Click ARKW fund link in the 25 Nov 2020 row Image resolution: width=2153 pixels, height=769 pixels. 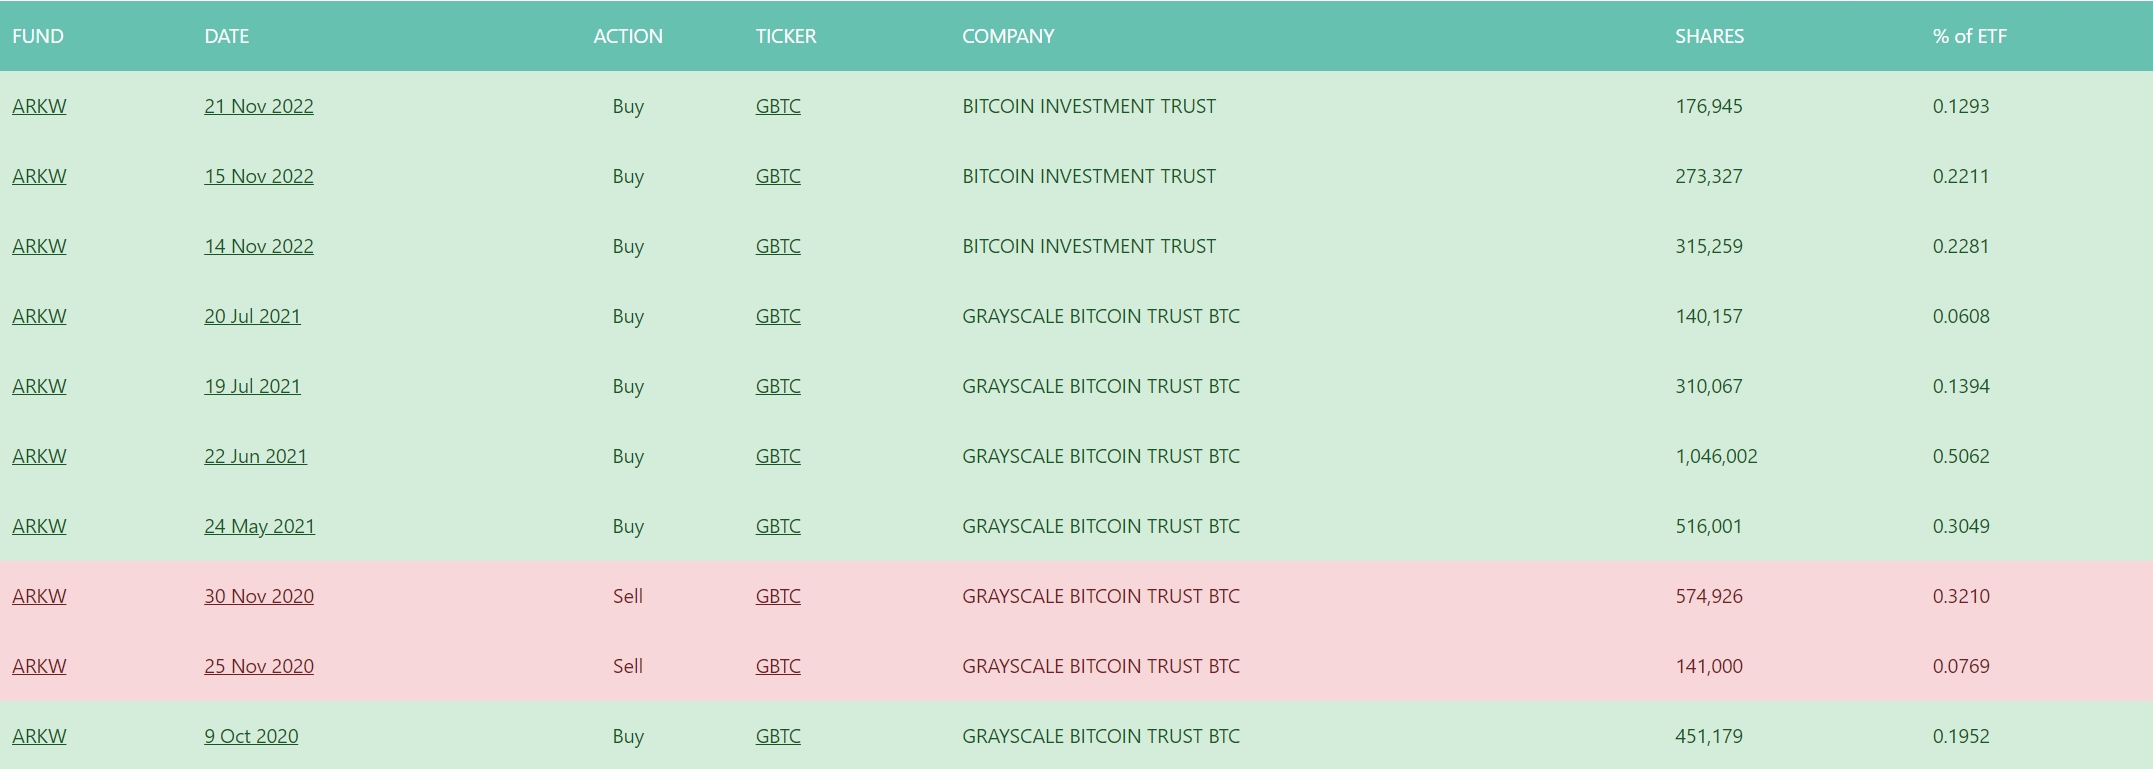coord(39,666)
